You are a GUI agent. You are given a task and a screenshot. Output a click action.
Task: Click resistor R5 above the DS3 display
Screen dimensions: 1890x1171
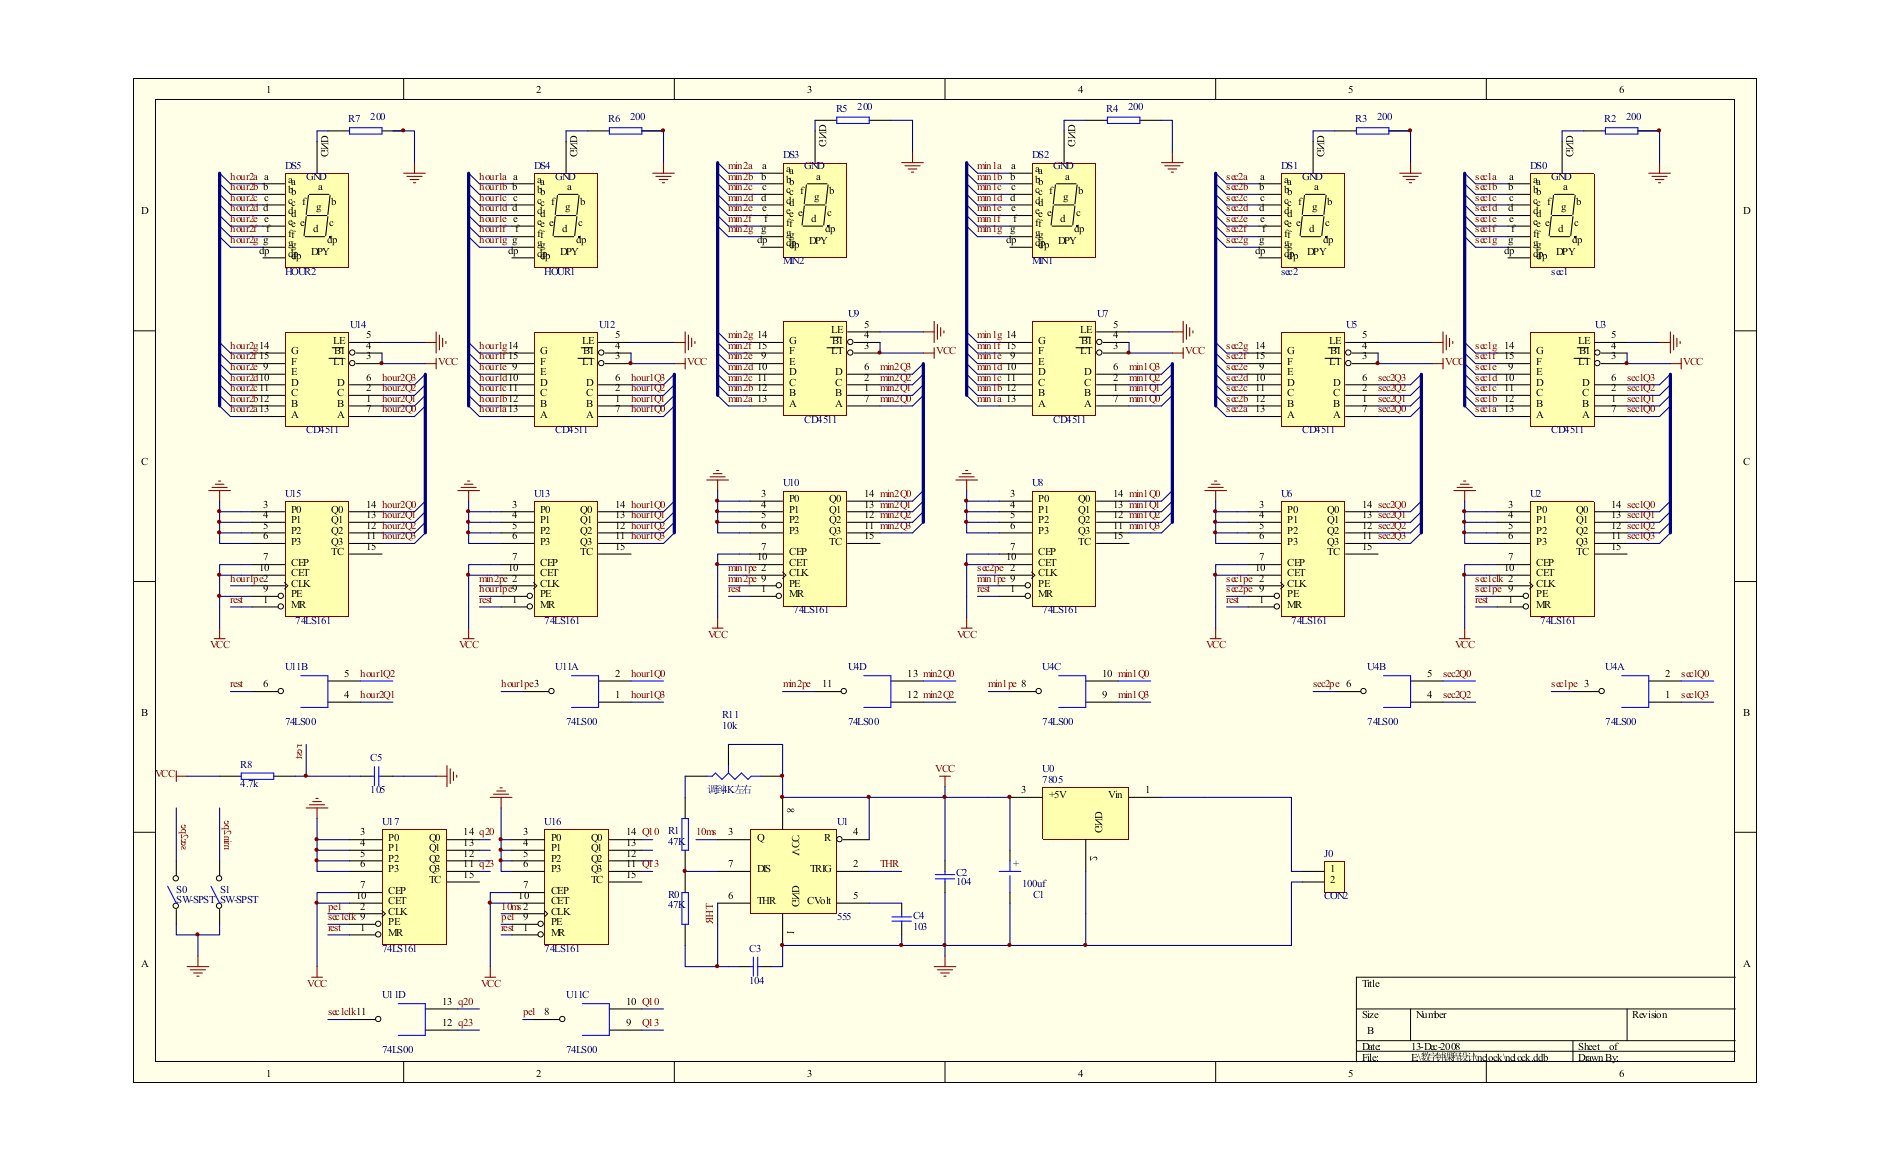pyautogui.click(x=853, y=120)
